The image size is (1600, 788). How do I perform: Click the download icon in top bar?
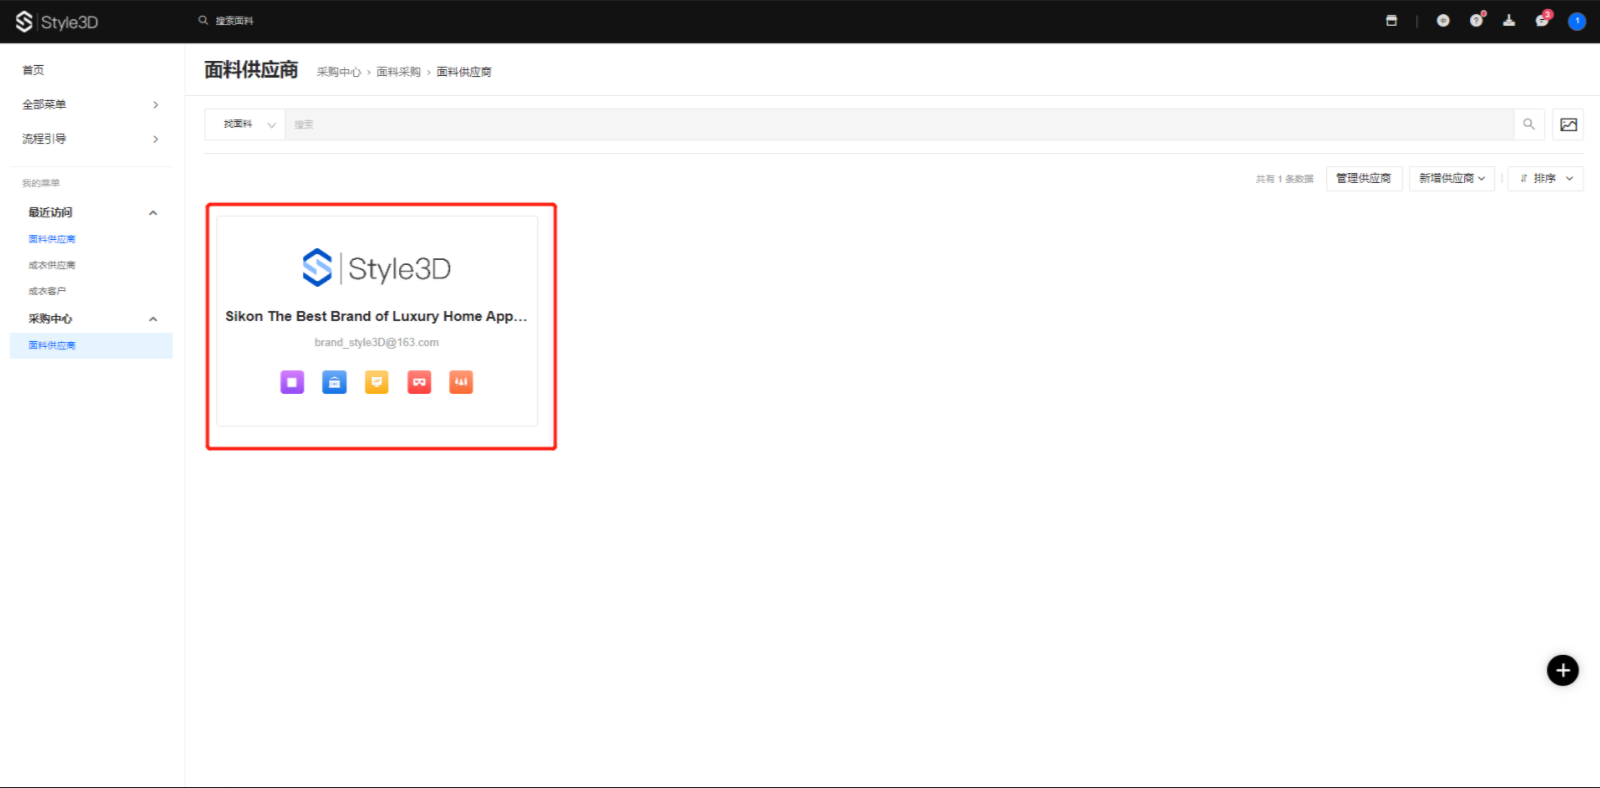pyautogui.click(x=1509, y=21)
